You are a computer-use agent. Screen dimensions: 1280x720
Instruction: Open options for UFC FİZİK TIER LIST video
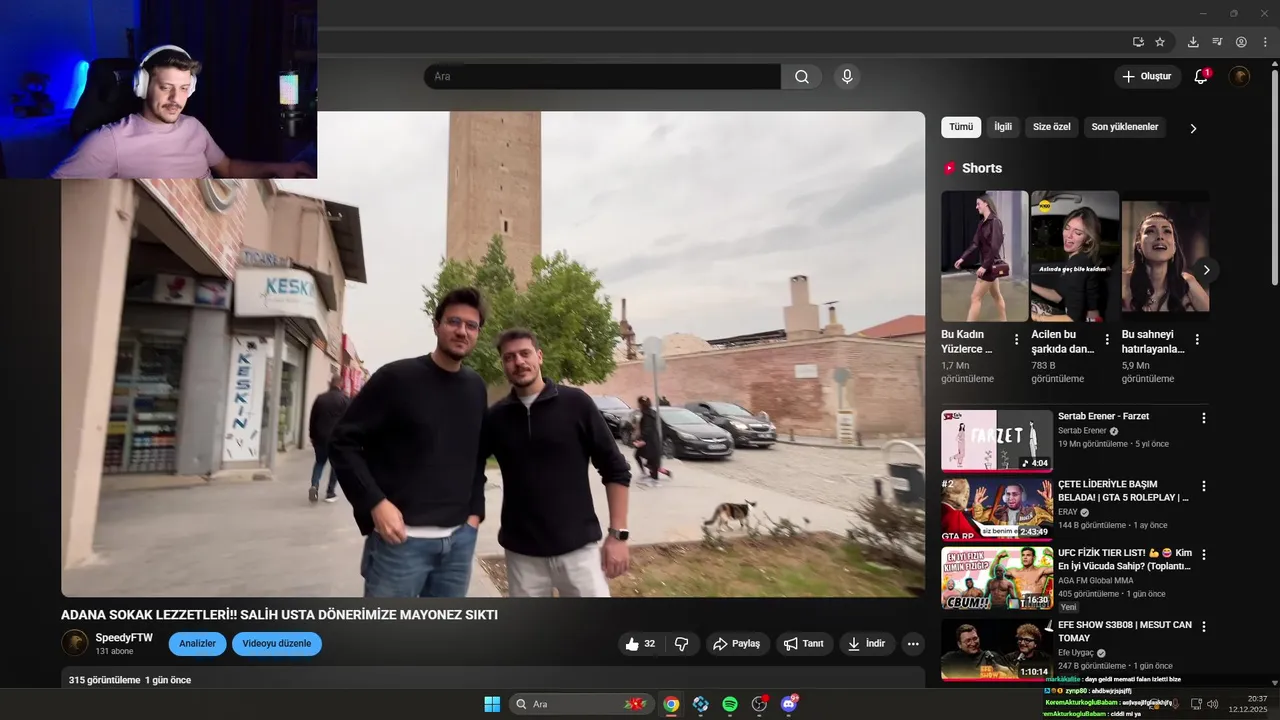pyautogui.click(x=1204, y=554)
